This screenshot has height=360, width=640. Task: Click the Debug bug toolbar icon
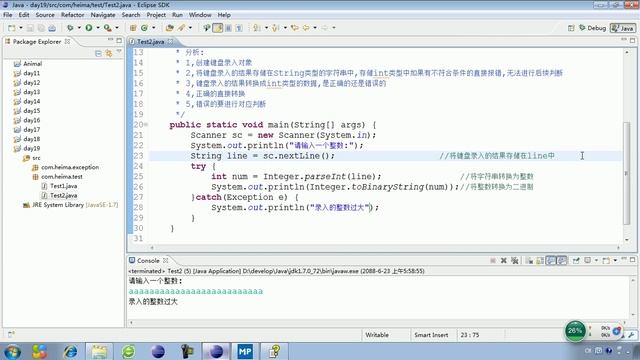click(x=70, y=28)
